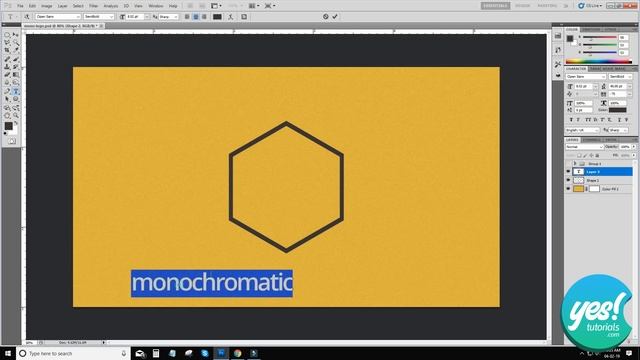This screenshot has width=640, height=360.
Task: Commit current text edits with checkmark
Action: (335, 17)
